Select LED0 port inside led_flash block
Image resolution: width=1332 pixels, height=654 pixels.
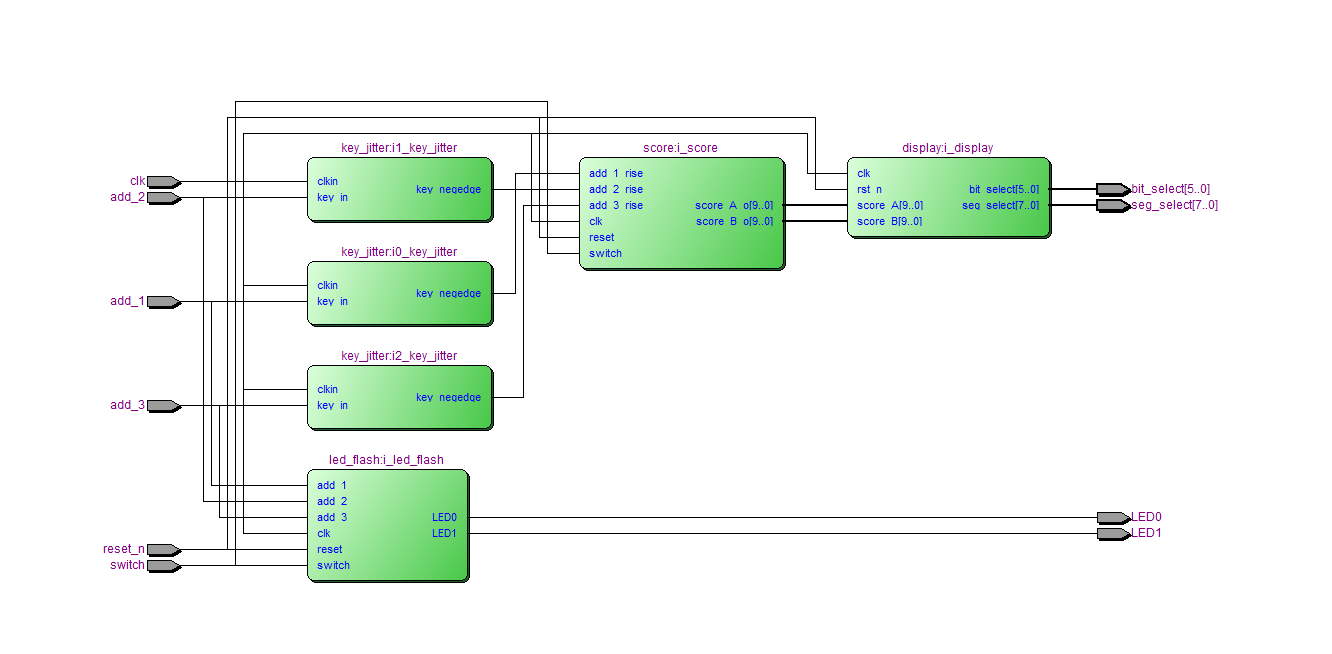coord(445,518)
